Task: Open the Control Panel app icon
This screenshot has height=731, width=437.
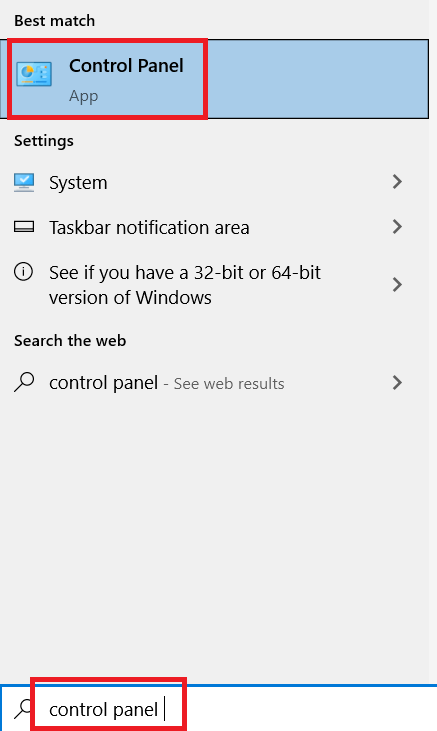Action: tap(34, 74)
